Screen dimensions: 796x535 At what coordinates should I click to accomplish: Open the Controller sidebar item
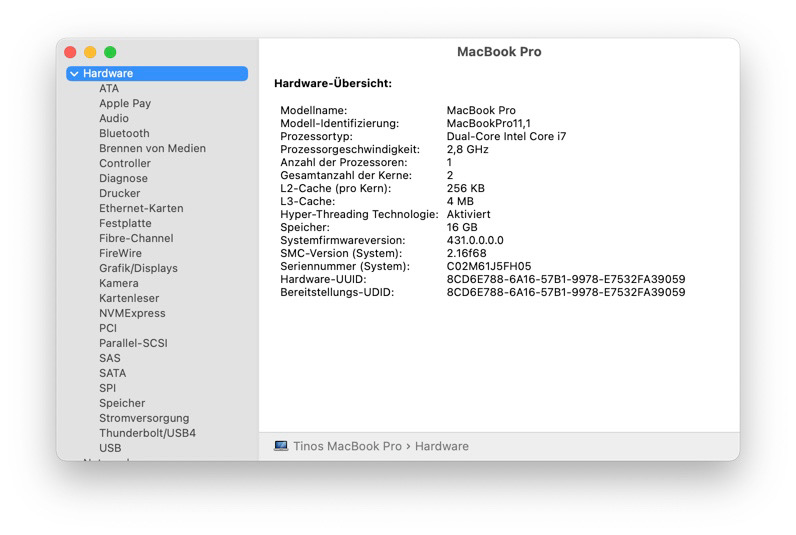click(x=125, y=163)
